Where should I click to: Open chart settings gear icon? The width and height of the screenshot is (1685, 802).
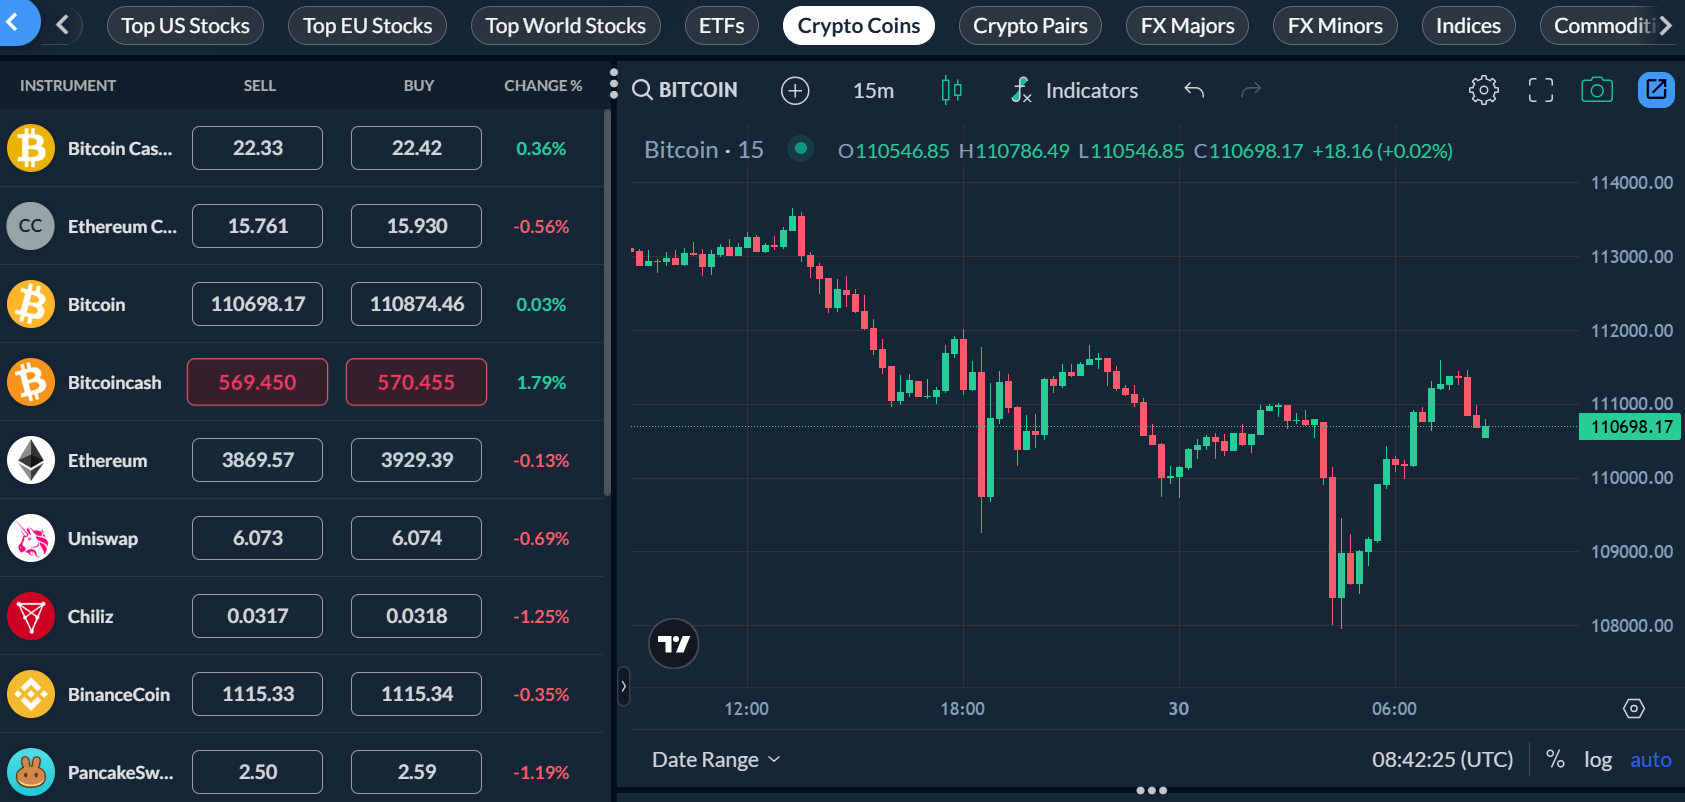point(1483,90)
